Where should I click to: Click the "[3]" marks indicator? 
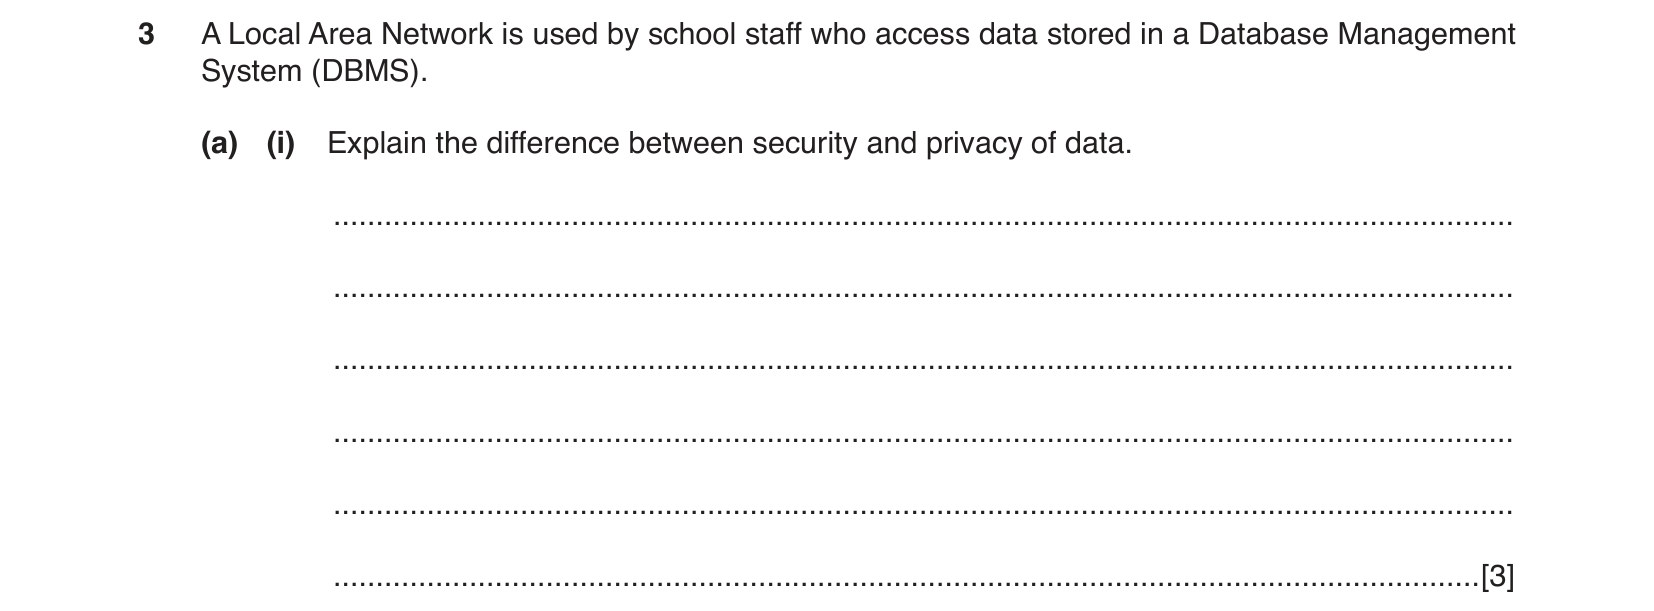point(1496,577)
